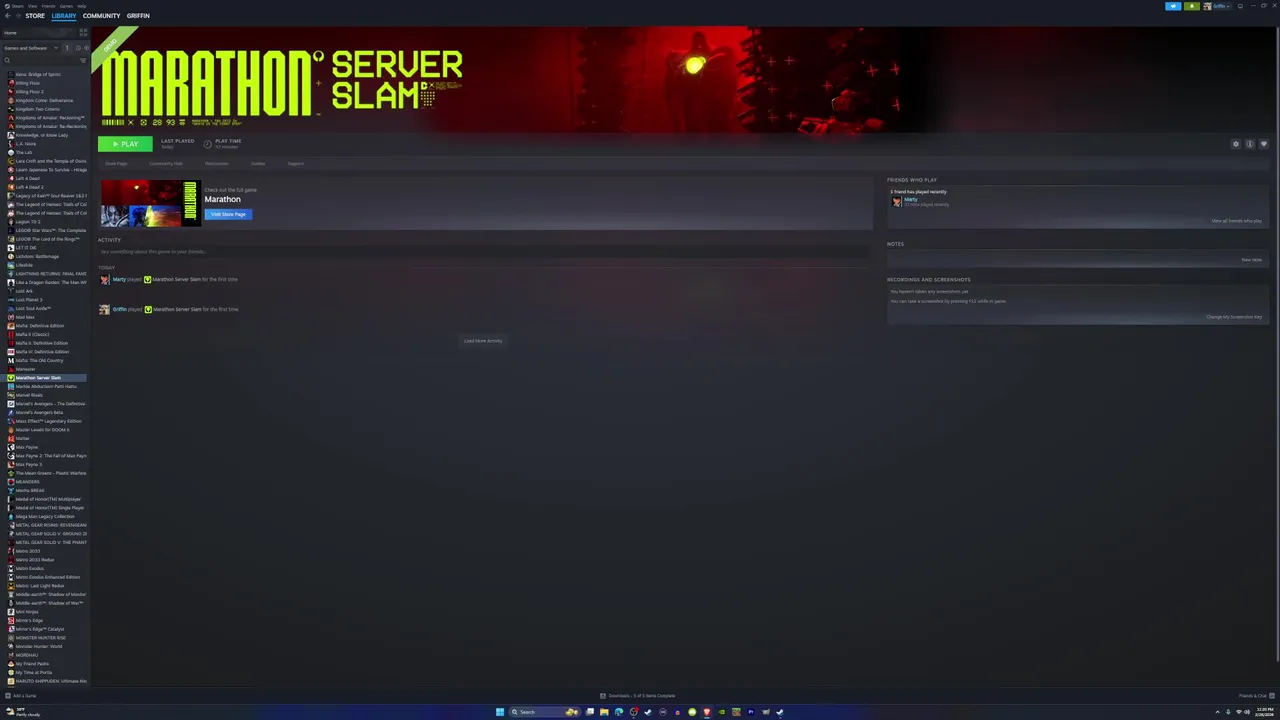
Task: Open Store Page link under Play
Action: click(x=116, y=163)
